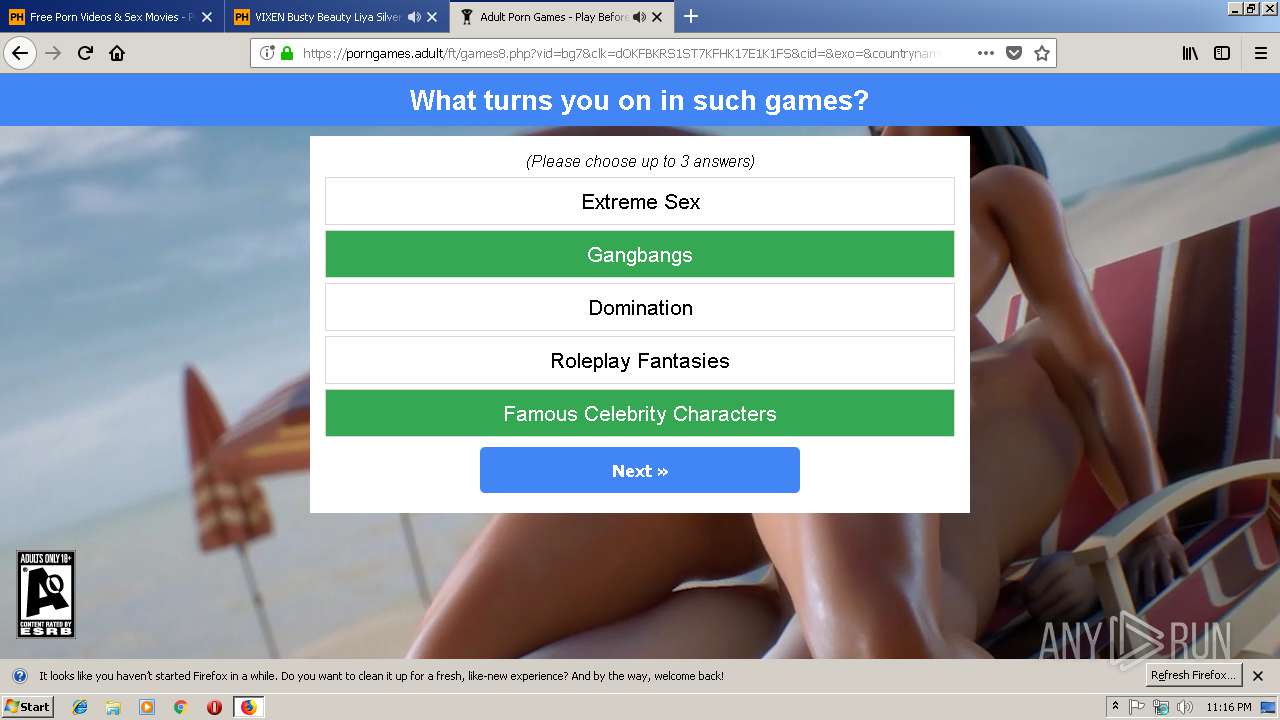
Task: Pick the Roleplay Fantasies answer
Action: (640, 360)
